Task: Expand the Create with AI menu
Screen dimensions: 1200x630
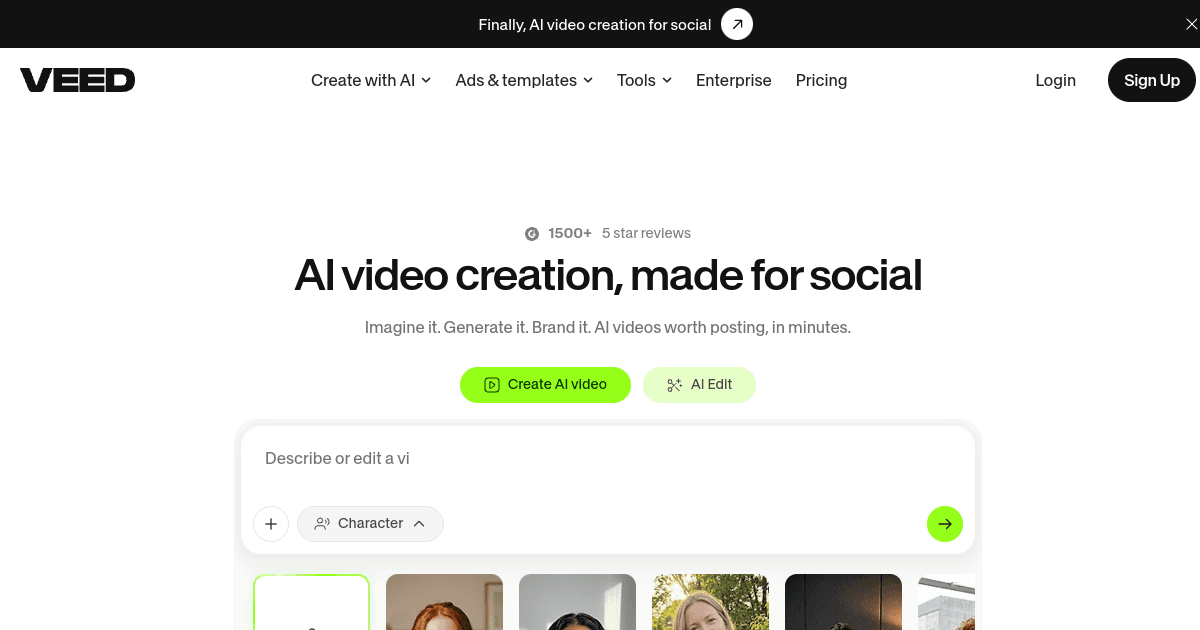Action: pyautogui.click(x=371, y=80)
